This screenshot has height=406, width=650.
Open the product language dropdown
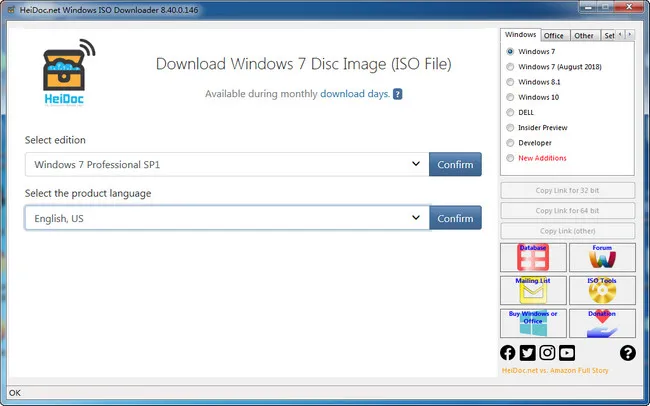click(227, 218)
